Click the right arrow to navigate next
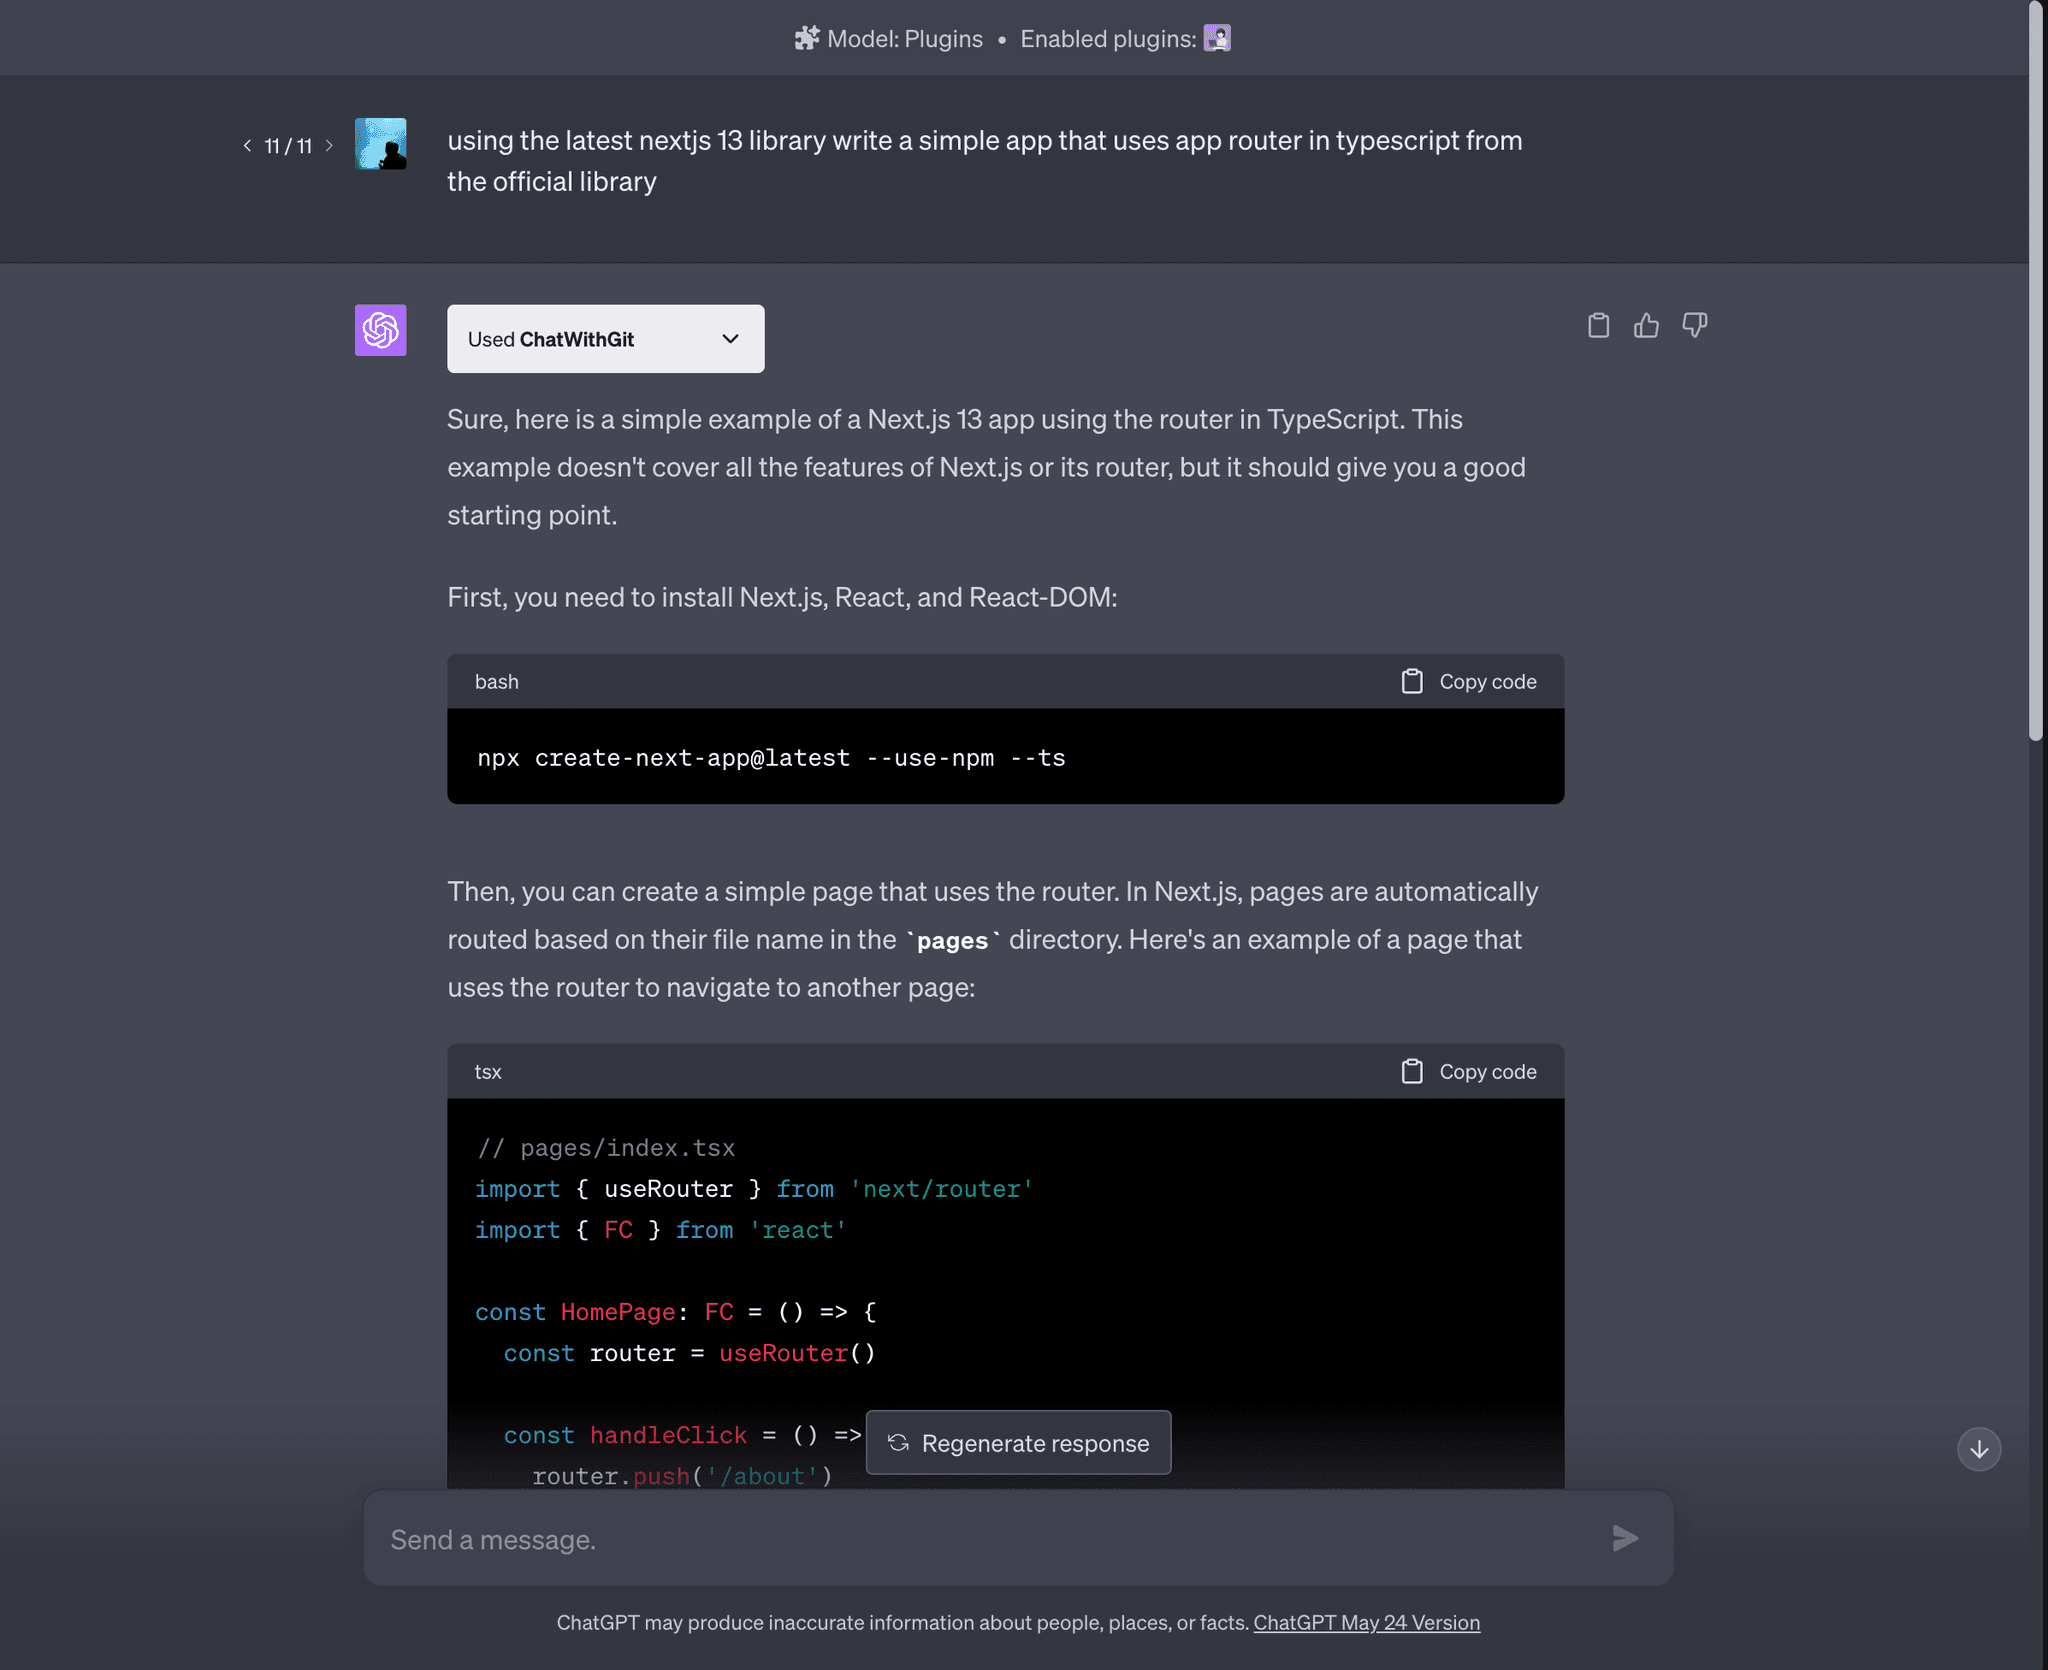Screen dimensions: 2048x1670 (x=328, y=145)
